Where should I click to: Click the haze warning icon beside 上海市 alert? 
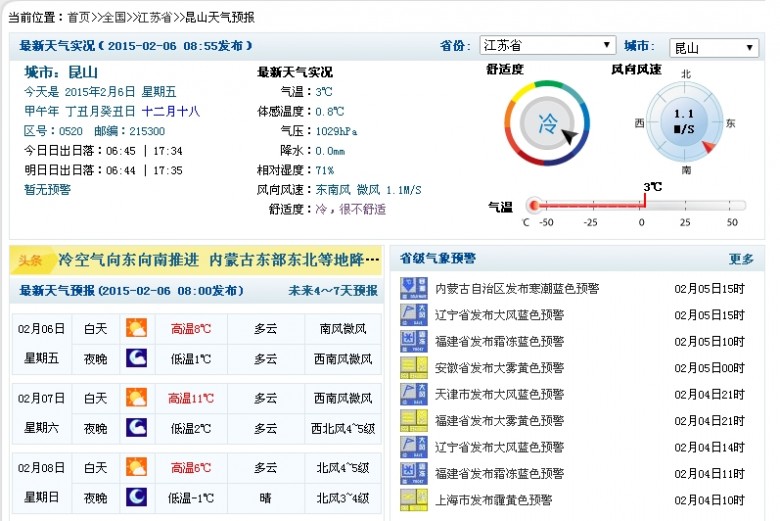point(413,499)
